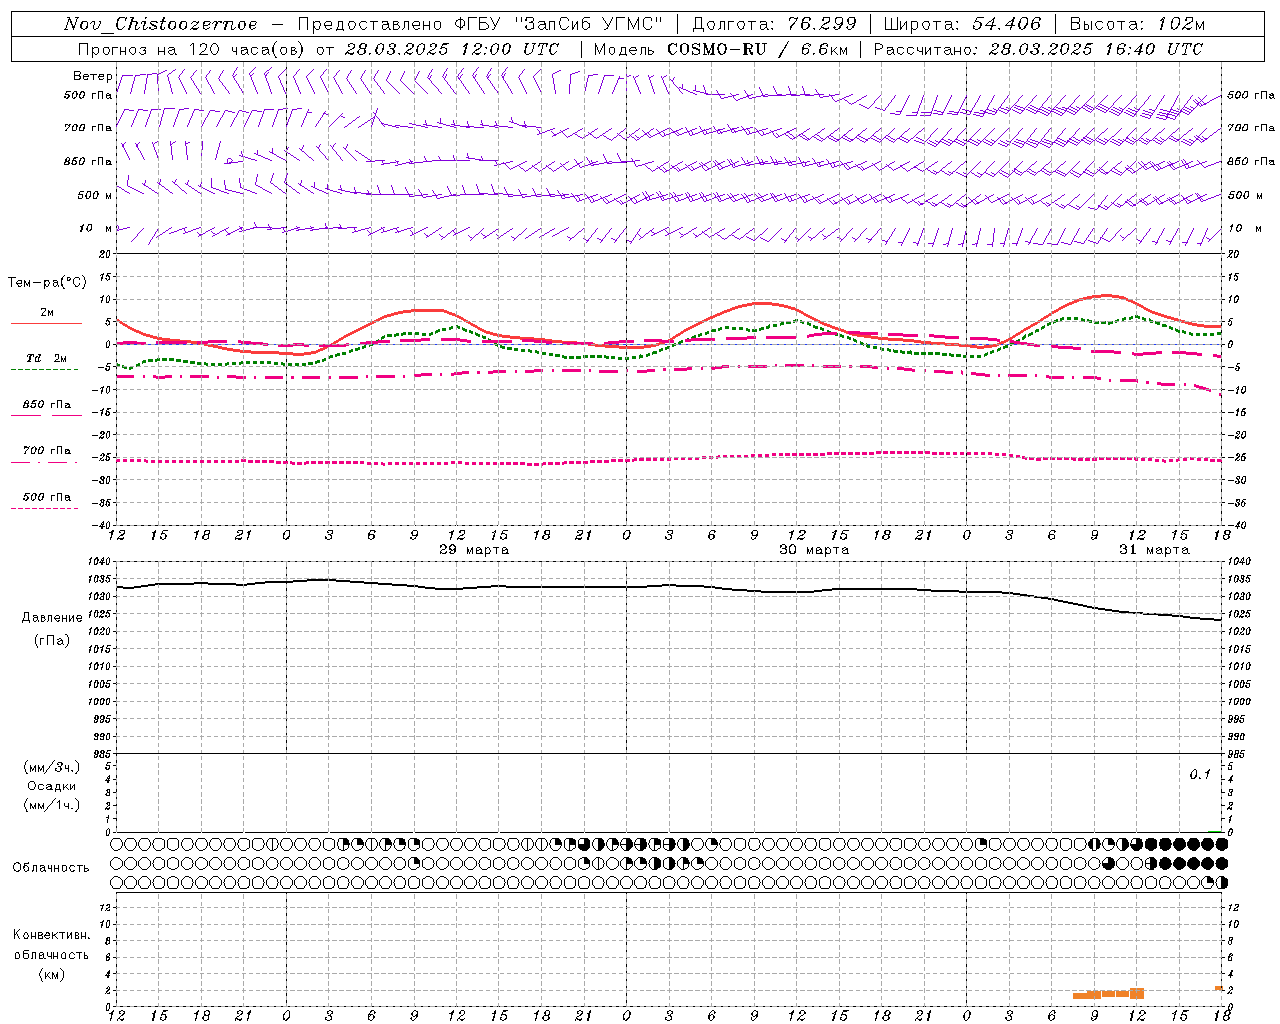This screenshot has height=1024, width=1280.
Task: Click the '29 марта' date label
Action: coord(474,550)
